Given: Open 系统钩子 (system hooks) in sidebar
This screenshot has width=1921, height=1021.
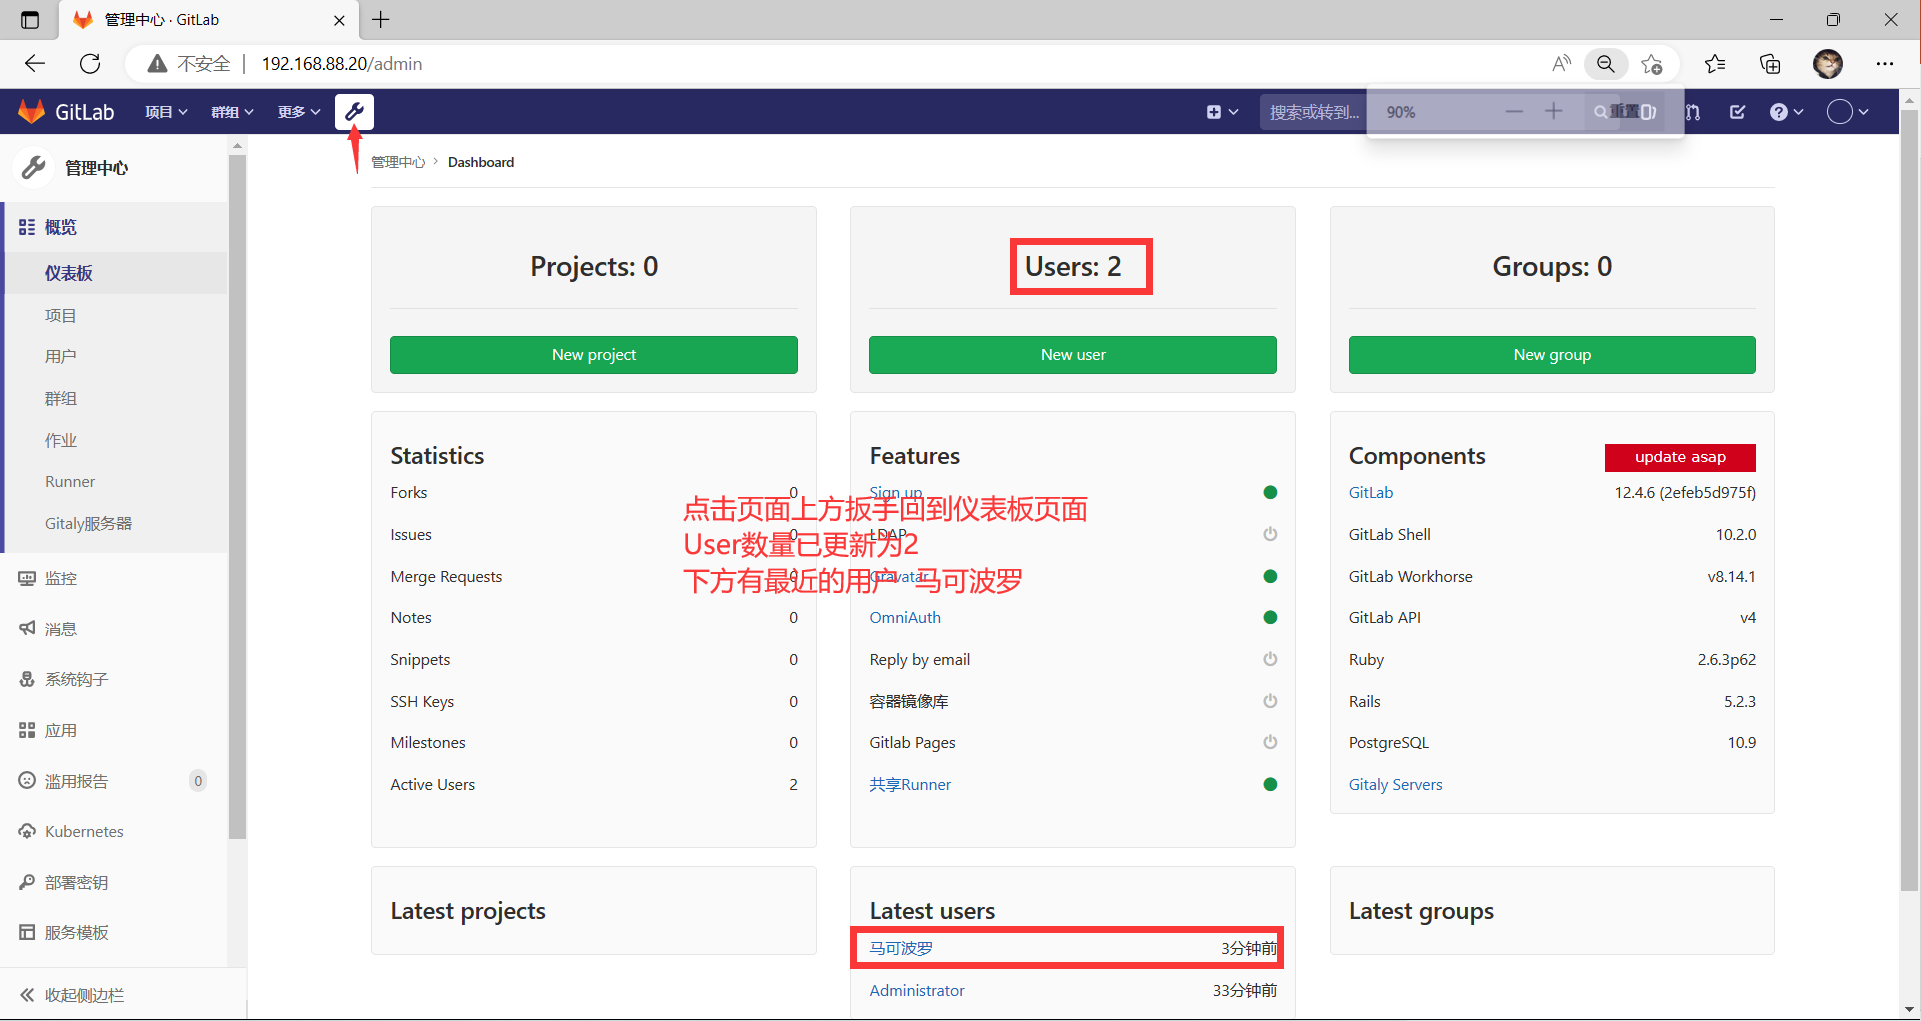Looking at the screenshot, I should coord(76,679).
